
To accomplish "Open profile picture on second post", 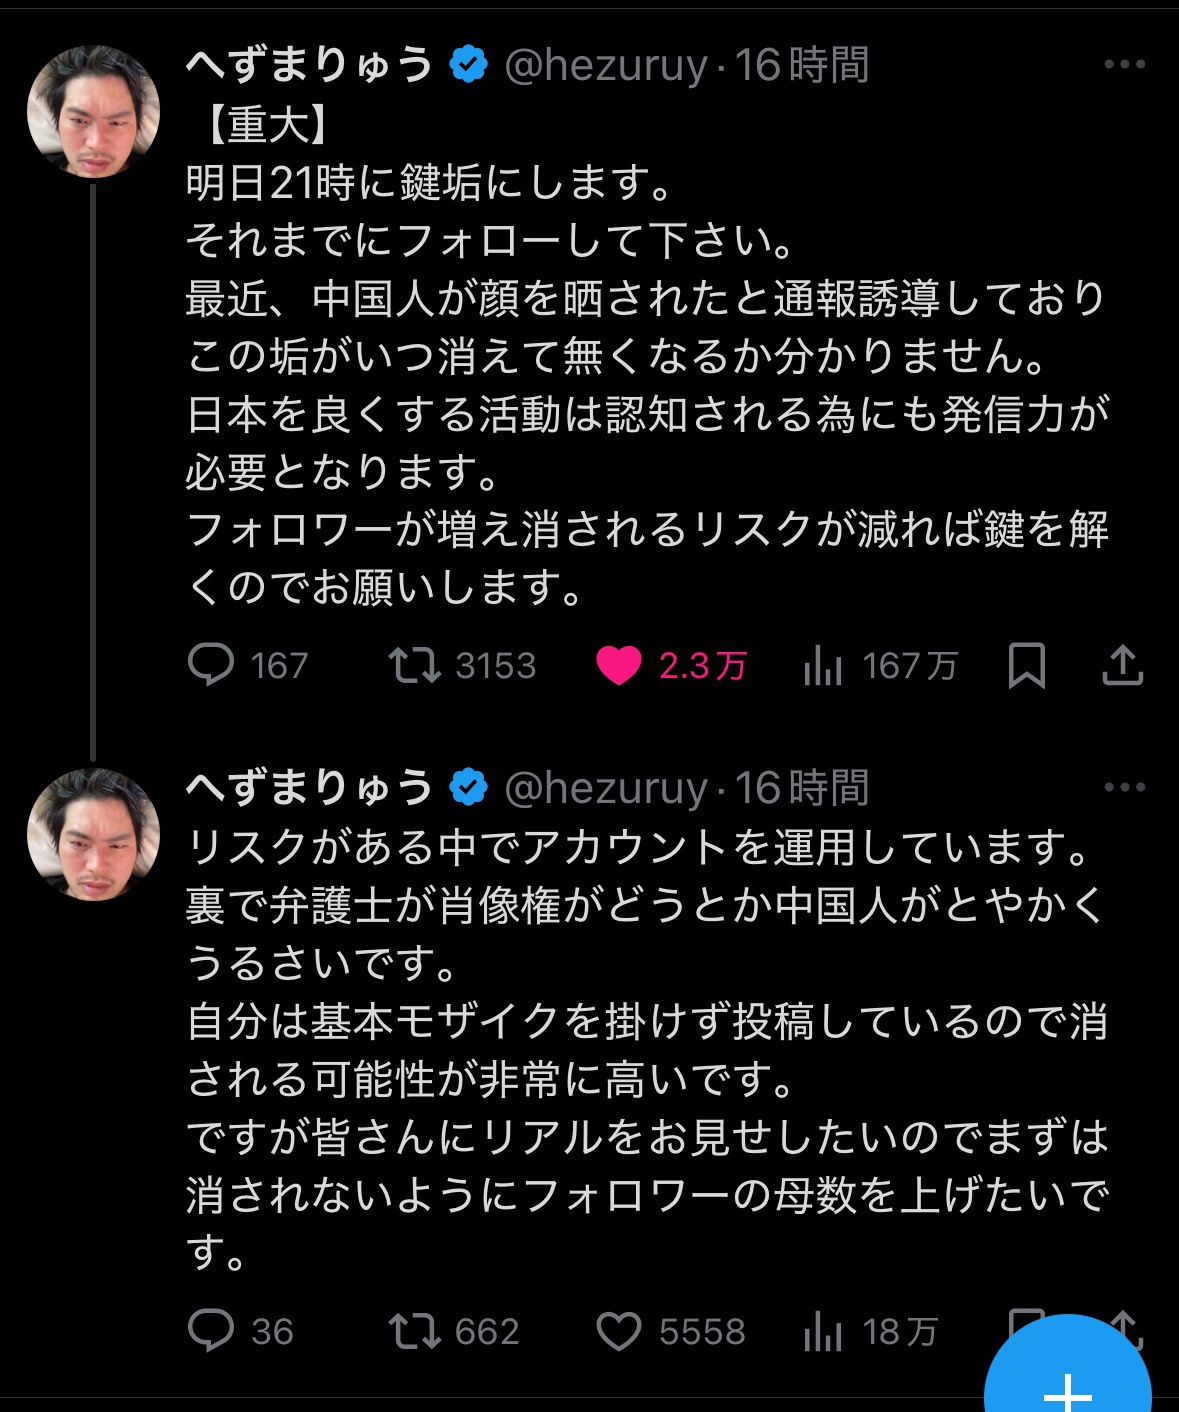I will pos(93,835).
